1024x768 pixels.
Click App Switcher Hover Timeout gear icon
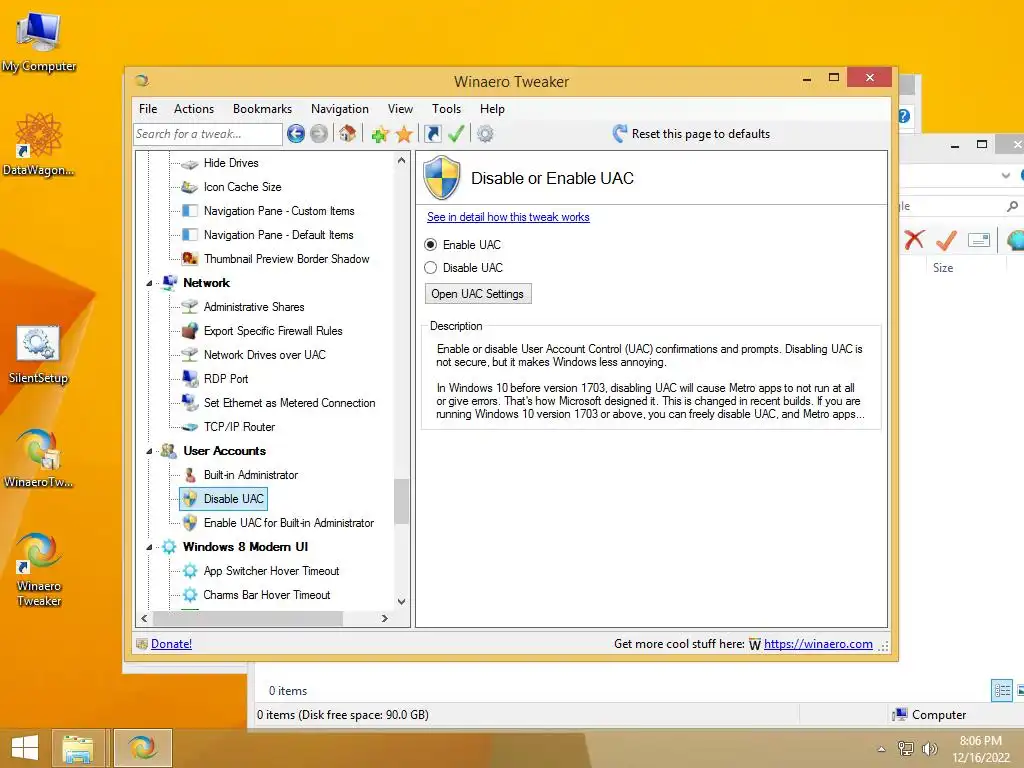(x=189, y=571)
